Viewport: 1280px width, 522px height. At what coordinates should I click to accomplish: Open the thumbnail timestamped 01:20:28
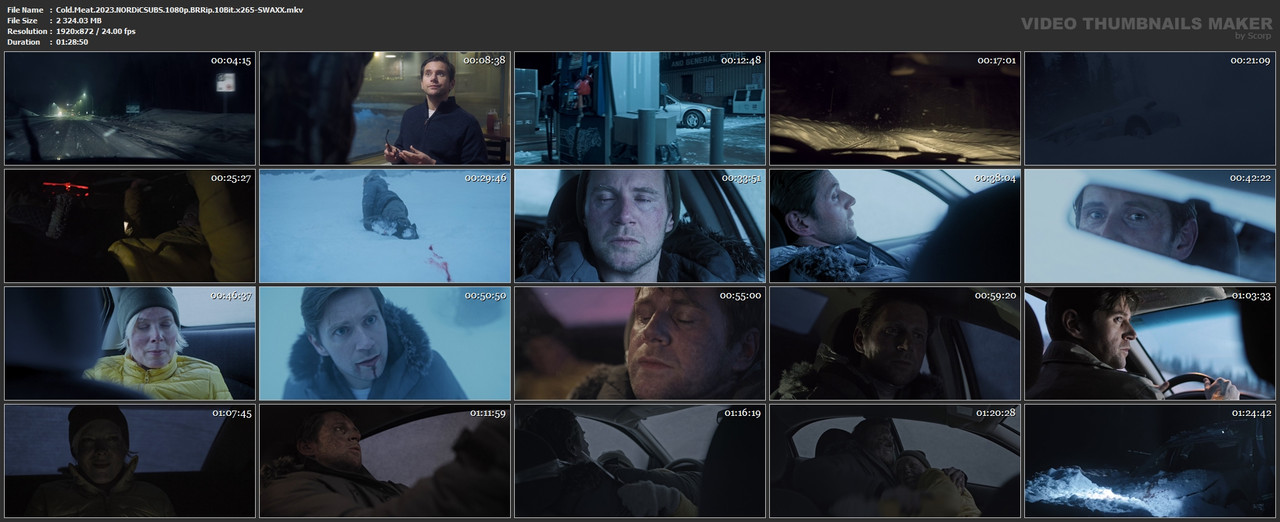click(895, 461)
